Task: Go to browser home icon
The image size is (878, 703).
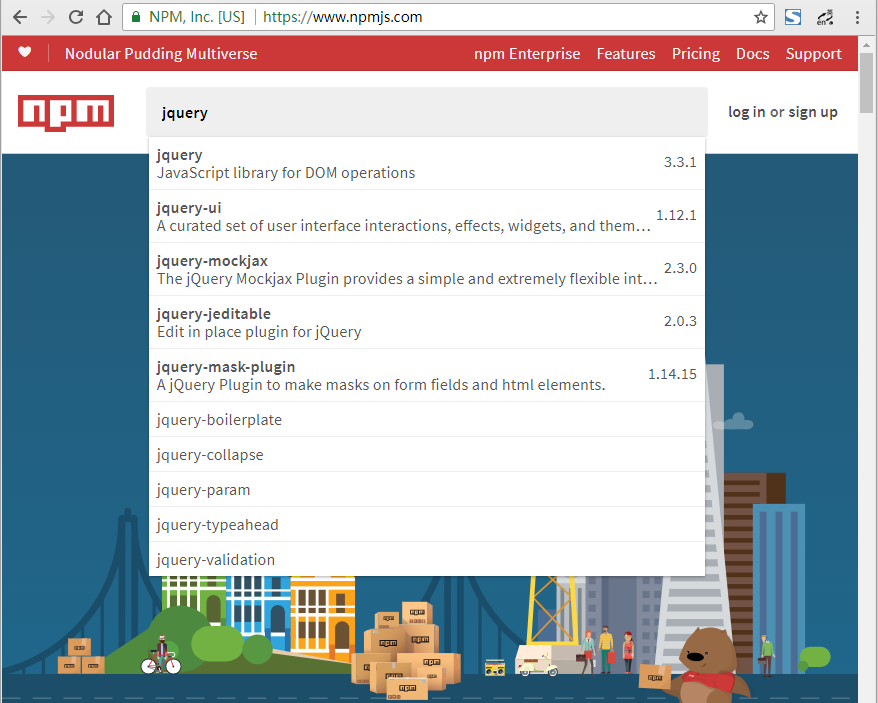Action: [x=104, y=17]
